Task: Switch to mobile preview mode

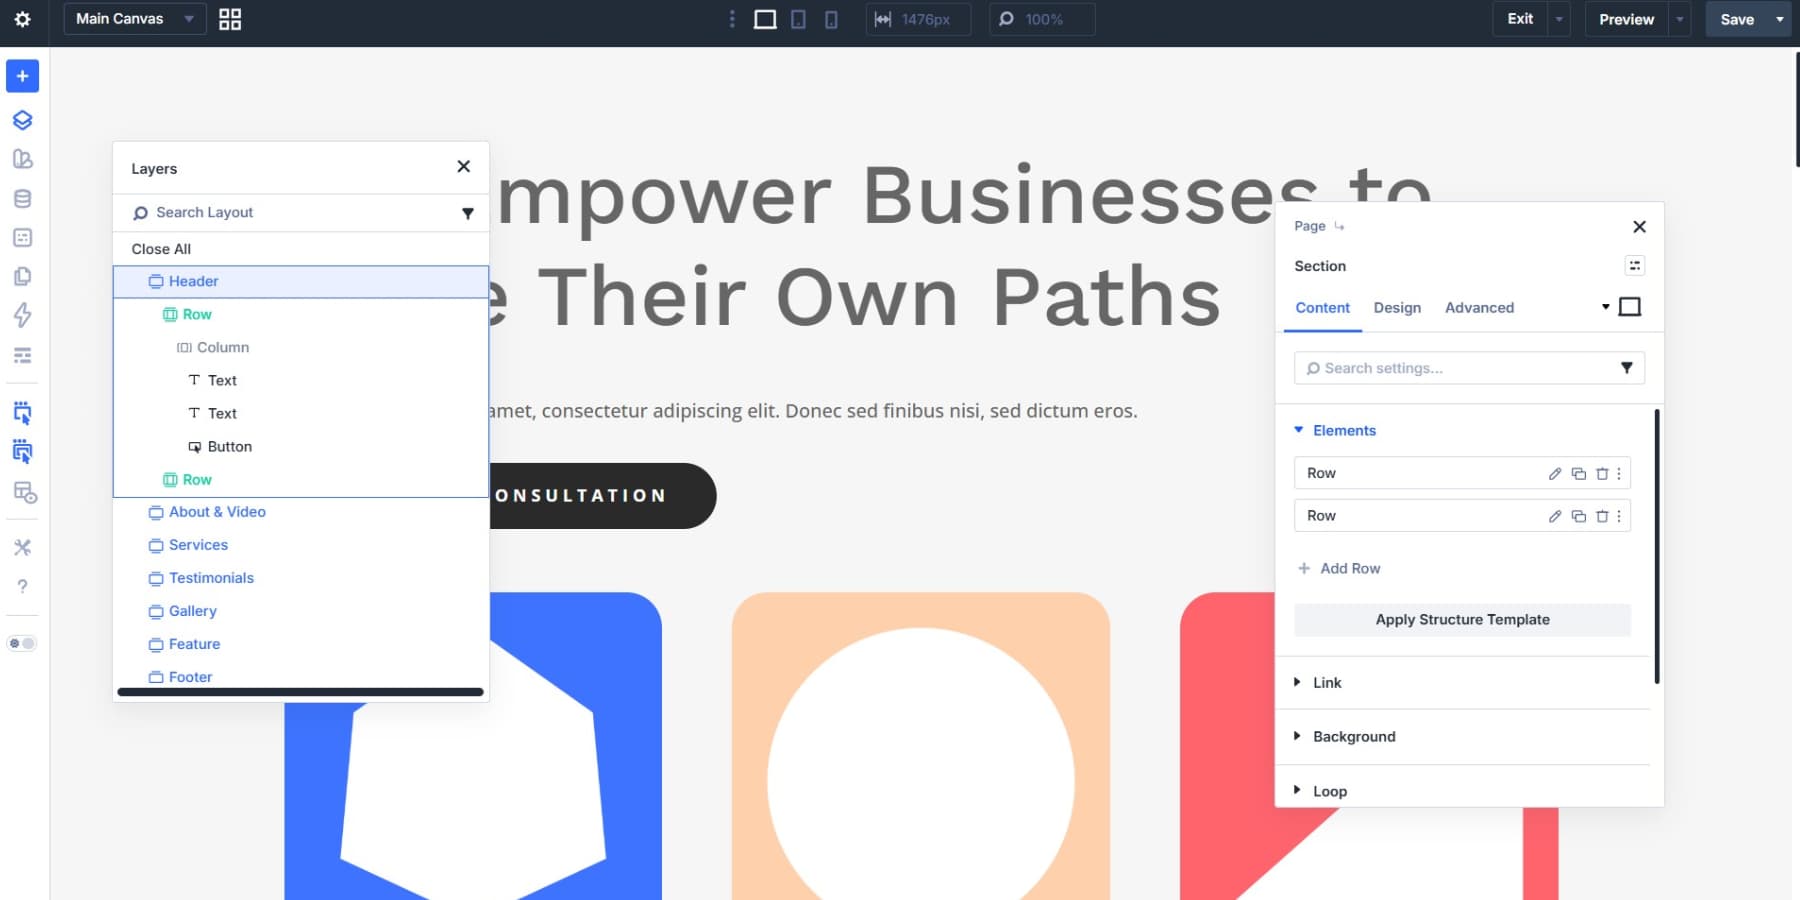Action: (831, 19)
